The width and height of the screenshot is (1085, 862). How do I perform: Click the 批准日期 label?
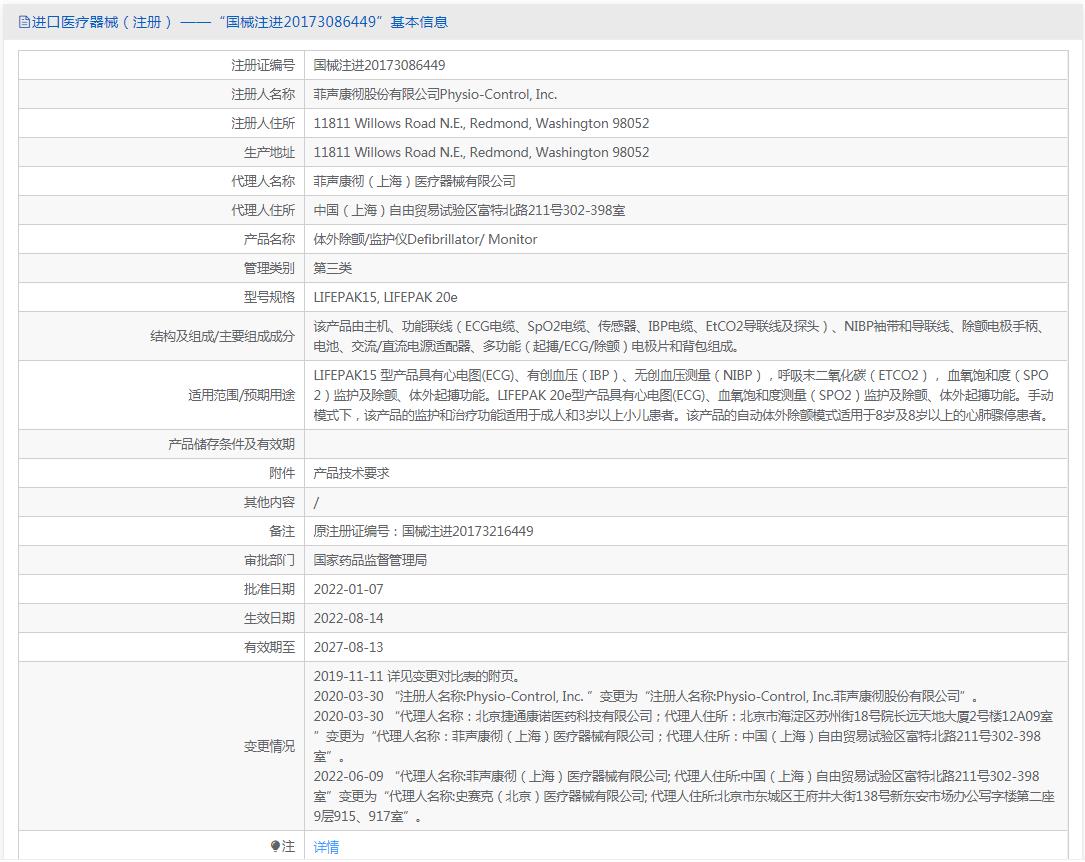pyautogui.click(x=269, y=589)
